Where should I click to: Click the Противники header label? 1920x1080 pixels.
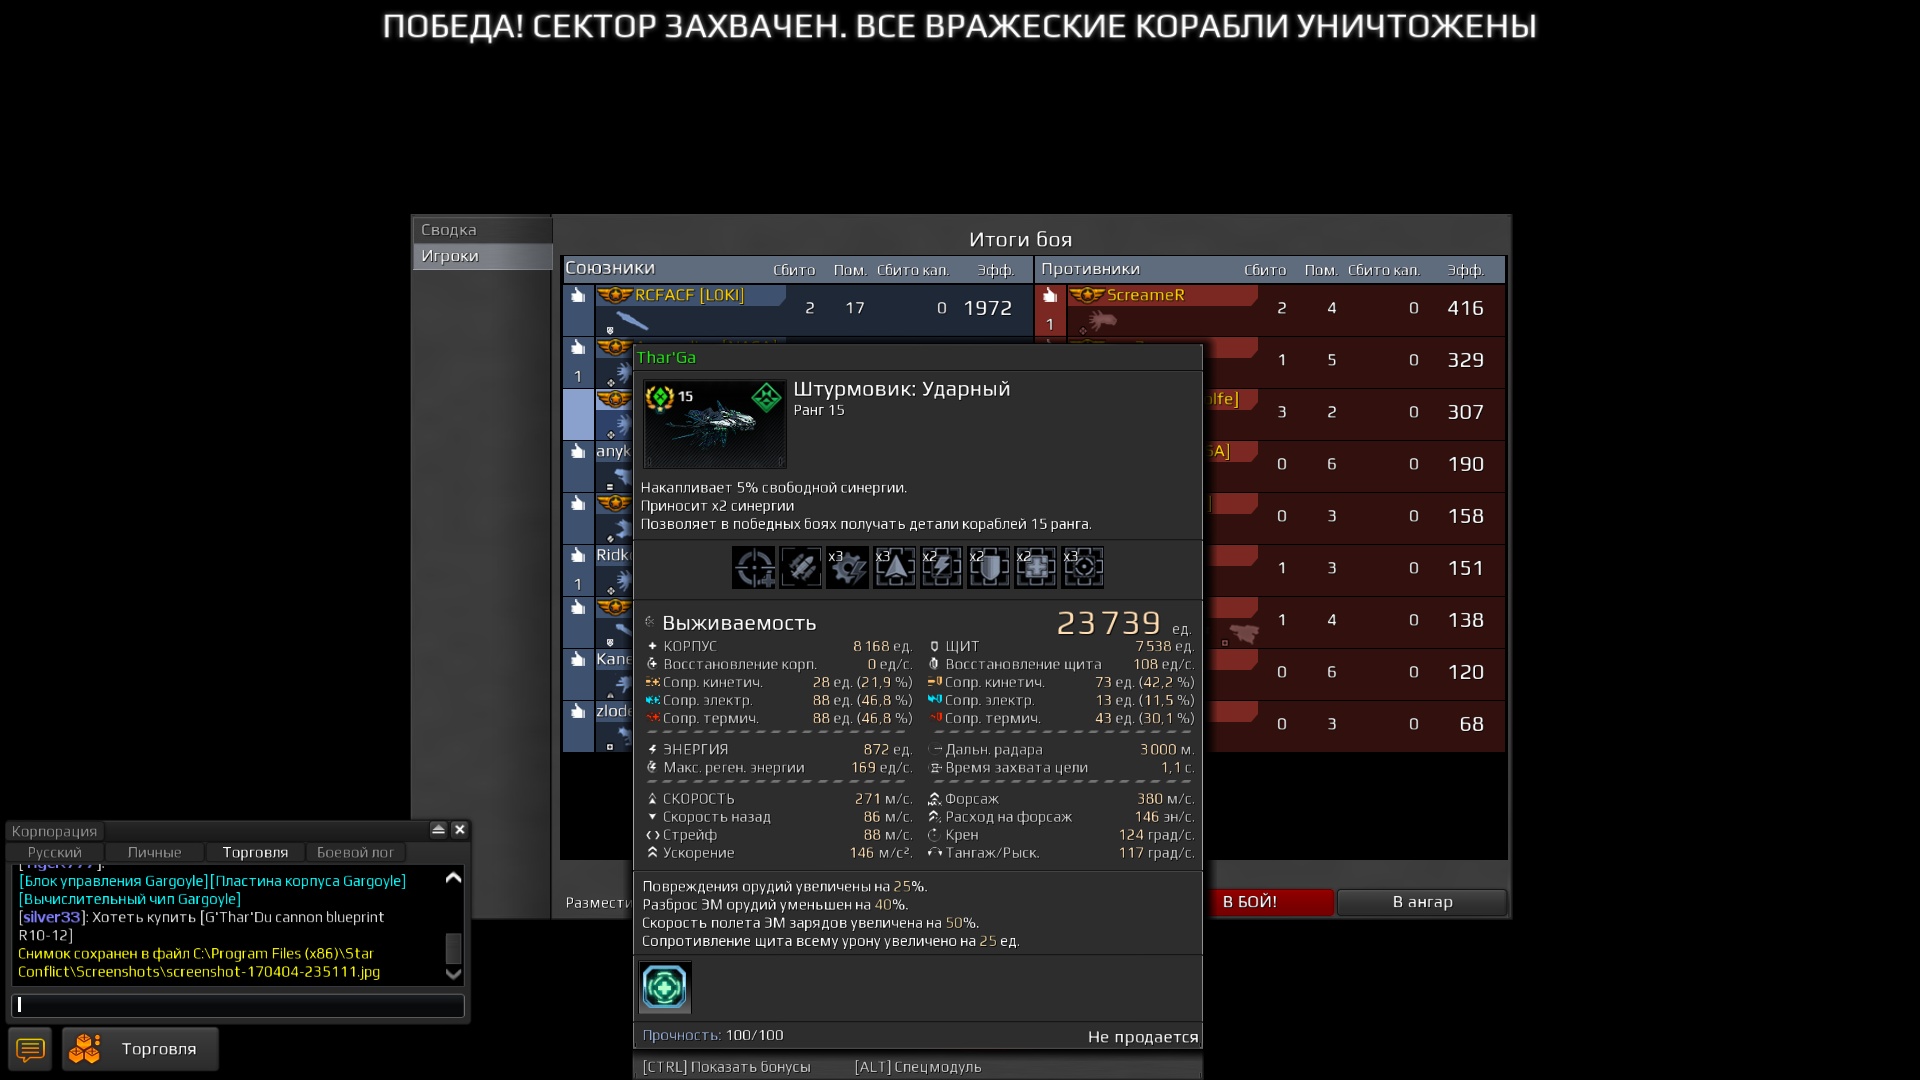click(x=1090, y=269)
